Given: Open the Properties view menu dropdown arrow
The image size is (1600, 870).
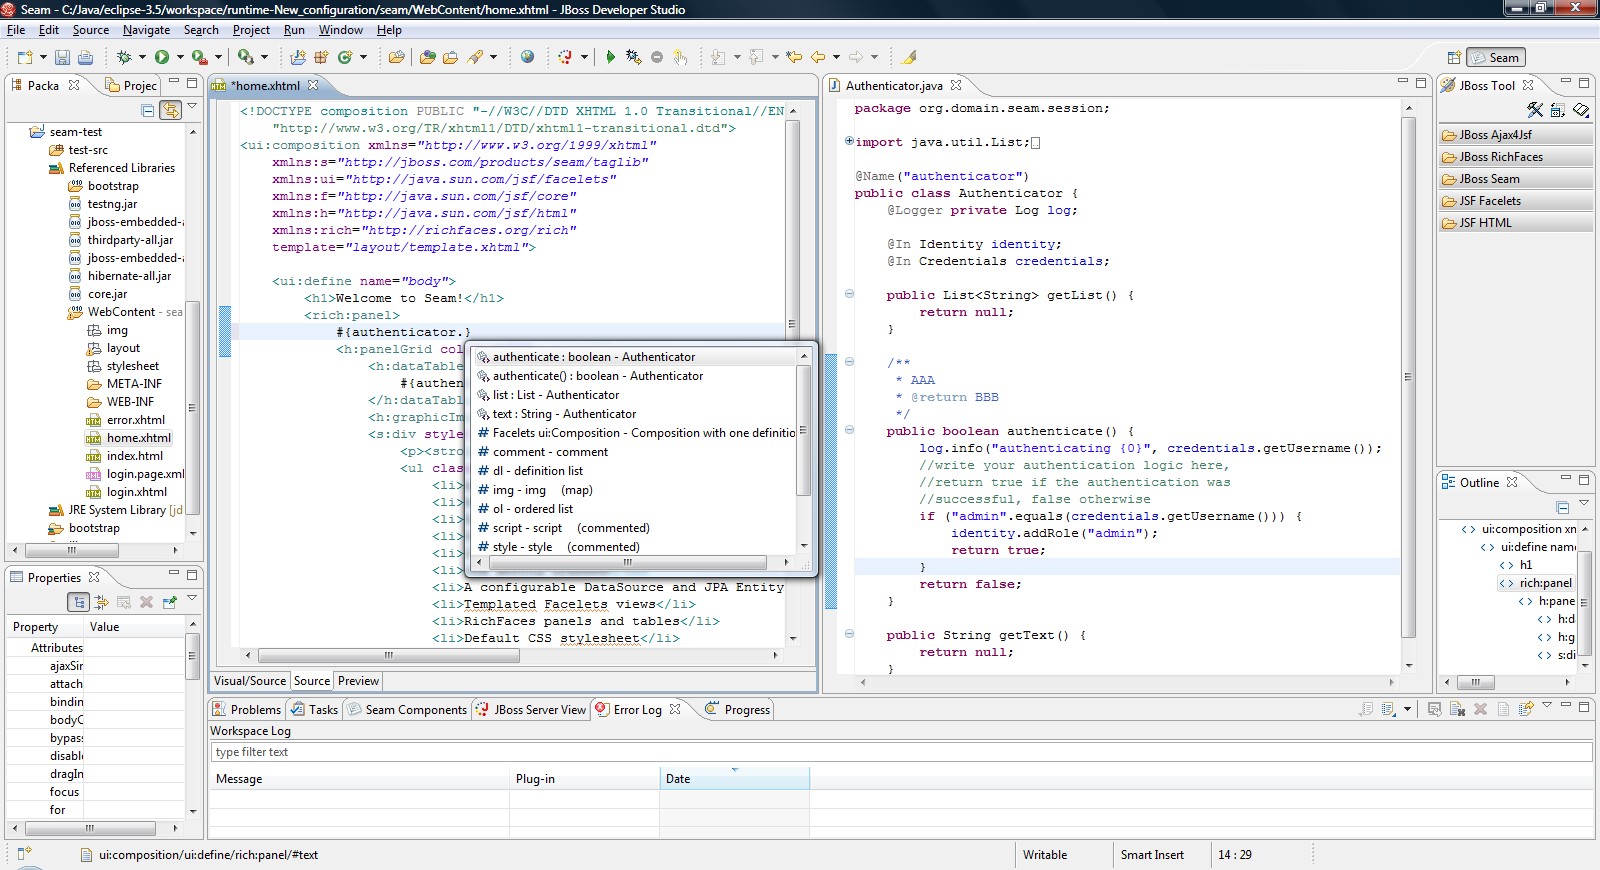Looking at the screenshot, I should pos(192,598).
